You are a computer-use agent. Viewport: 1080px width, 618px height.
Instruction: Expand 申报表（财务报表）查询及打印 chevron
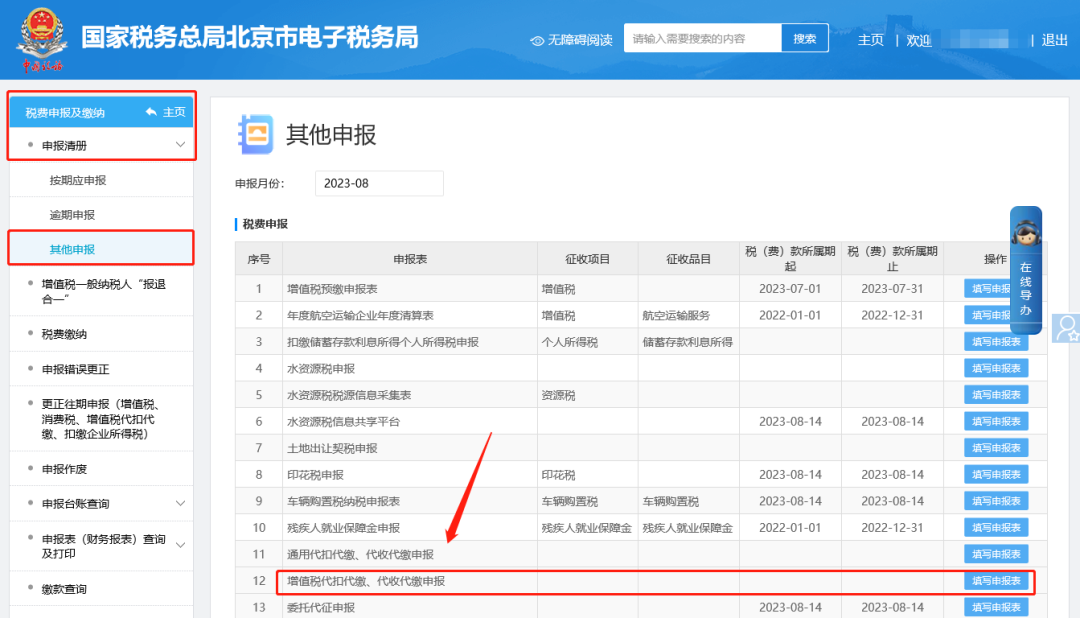pyautogui.click(x=181, y=545)
